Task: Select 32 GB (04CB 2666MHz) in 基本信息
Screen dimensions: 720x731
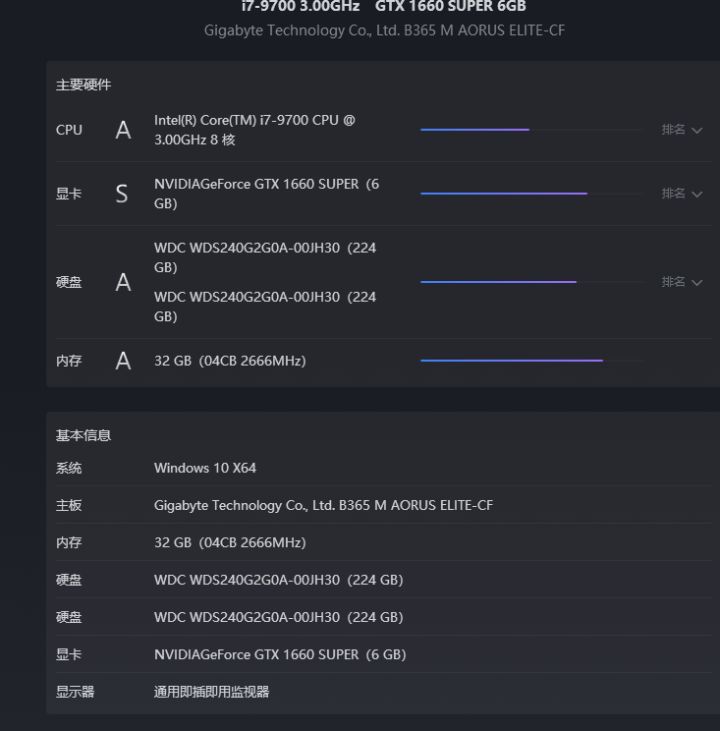Action: 230,543
